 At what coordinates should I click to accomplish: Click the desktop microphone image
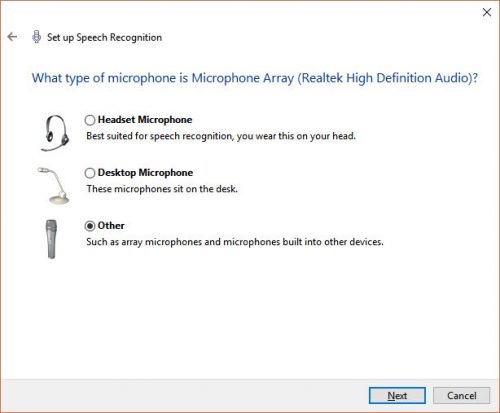tap(54, 185)
